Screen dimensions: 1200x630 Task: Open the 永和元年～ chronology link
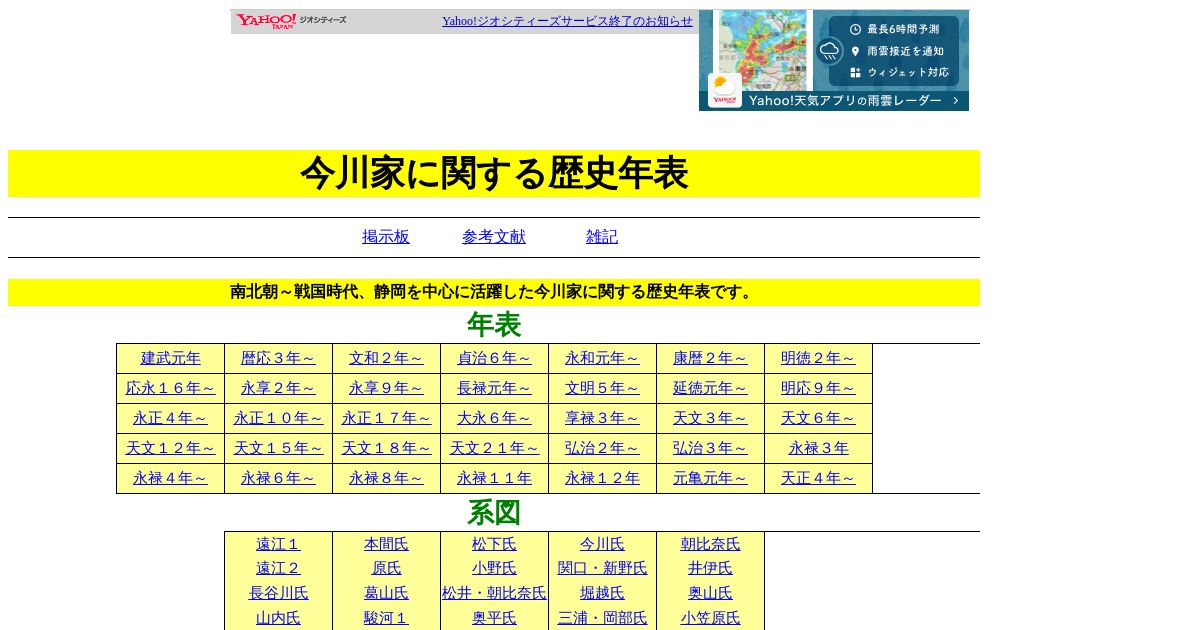[603, 358]
